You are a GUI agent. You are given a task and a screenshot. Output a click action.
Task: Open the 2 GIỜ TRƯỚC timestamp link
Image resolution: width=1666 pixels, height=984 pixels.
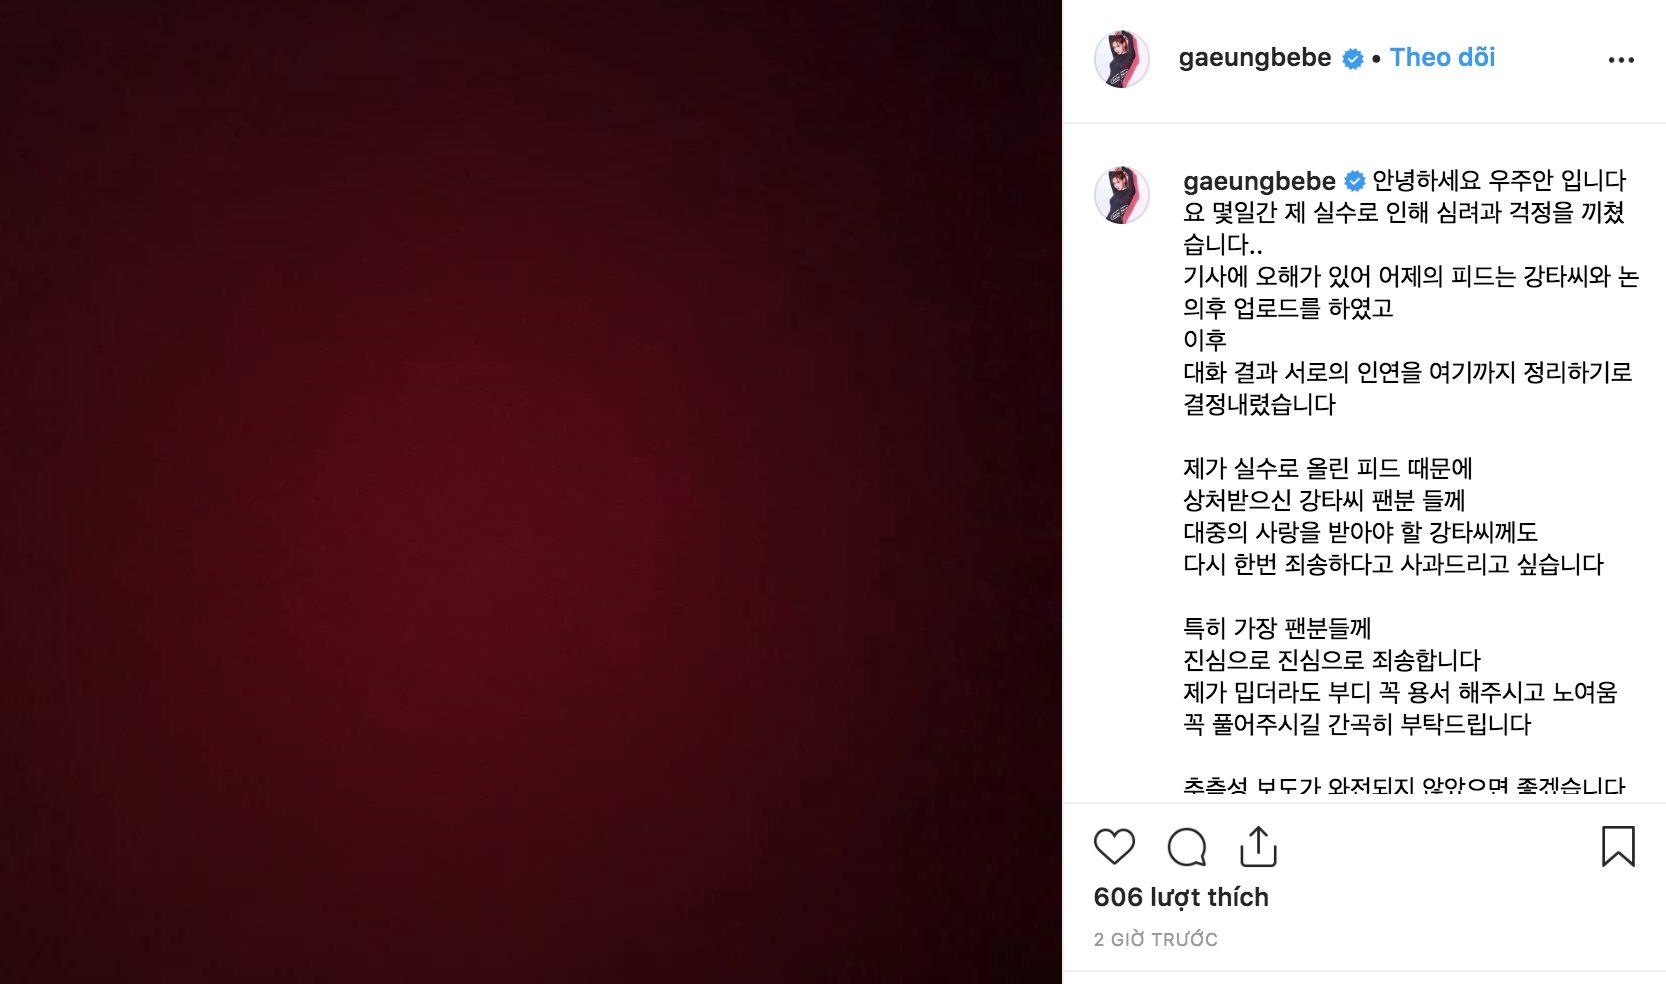point(1155,939)
